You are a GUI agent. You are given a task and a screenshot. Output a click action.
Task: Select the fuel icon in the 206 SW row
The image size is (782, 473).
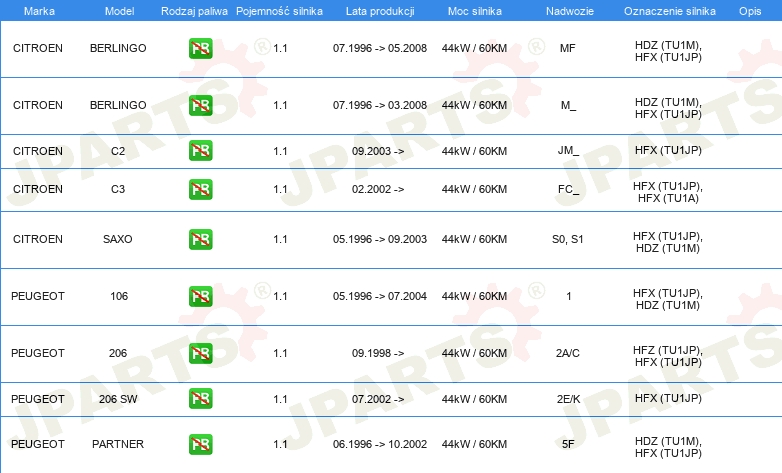coord(200,399)
